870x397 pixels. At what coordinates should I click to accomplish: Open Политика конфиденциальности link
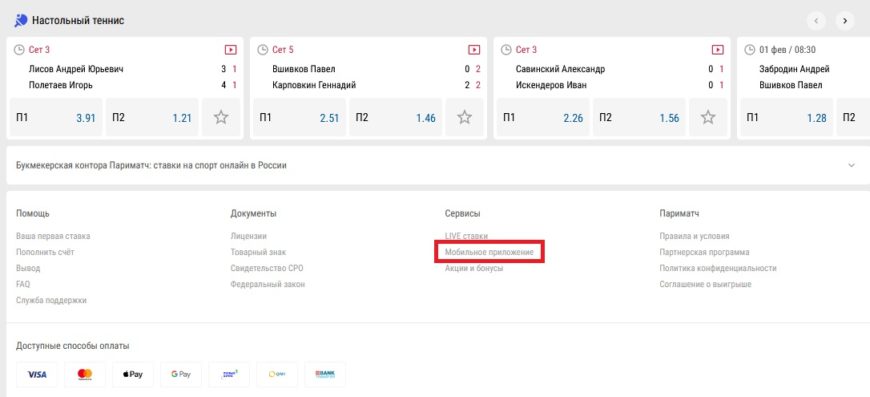click(x=718, y=268)
